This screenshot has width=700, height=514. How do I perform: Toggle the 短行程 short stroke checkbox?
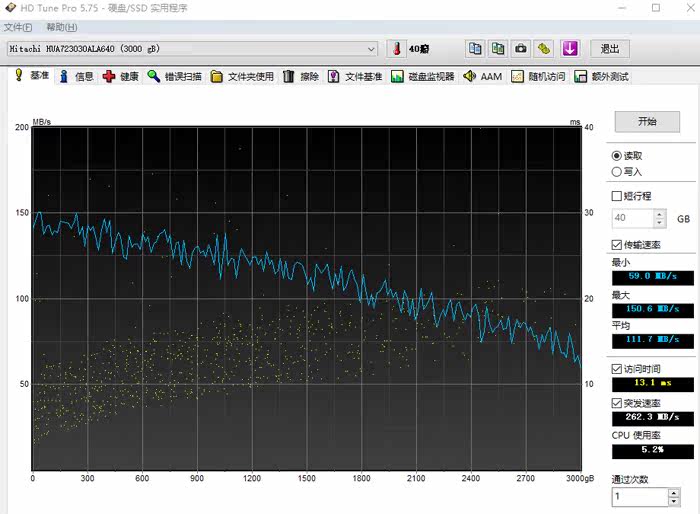(617, 196)
